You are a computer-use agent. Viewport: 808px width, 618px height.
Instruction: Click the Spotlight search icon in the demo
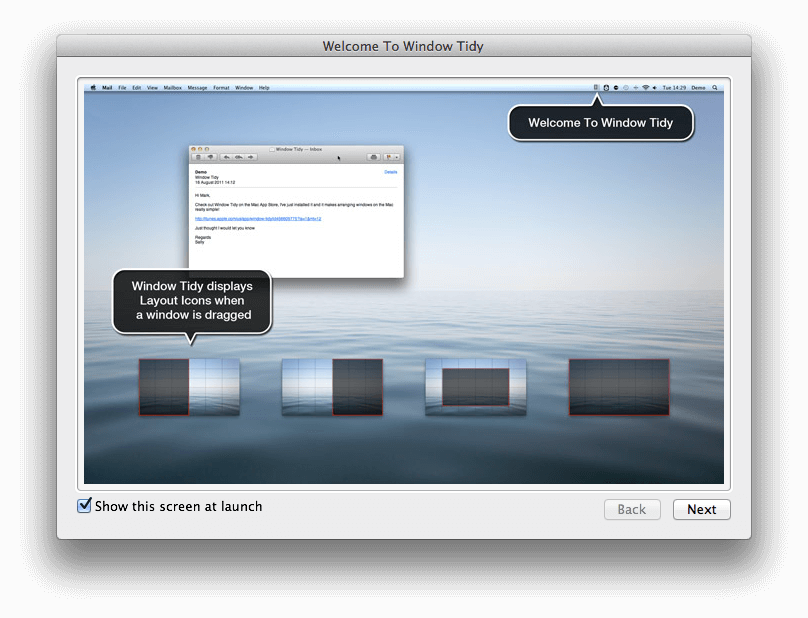[x=715, y=88]
